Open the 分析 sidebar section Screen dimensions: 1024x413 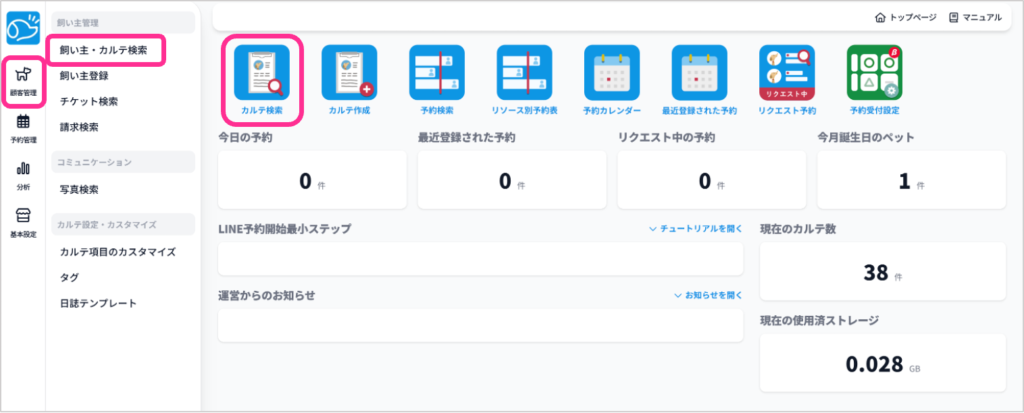[x=23, y=175]
